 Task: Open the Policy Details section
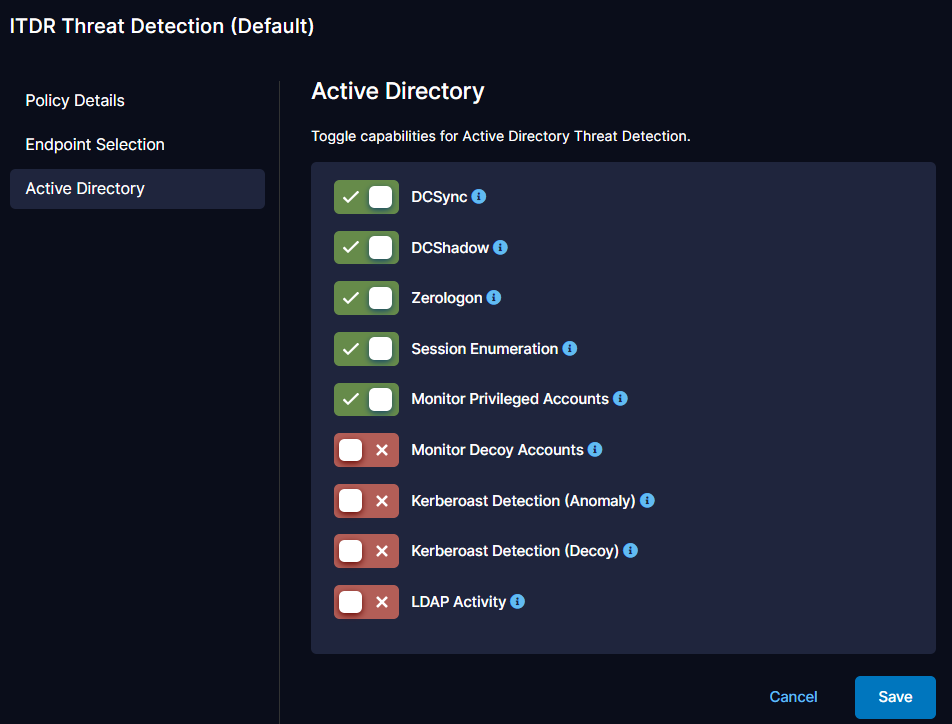click(x=75, y=101)
